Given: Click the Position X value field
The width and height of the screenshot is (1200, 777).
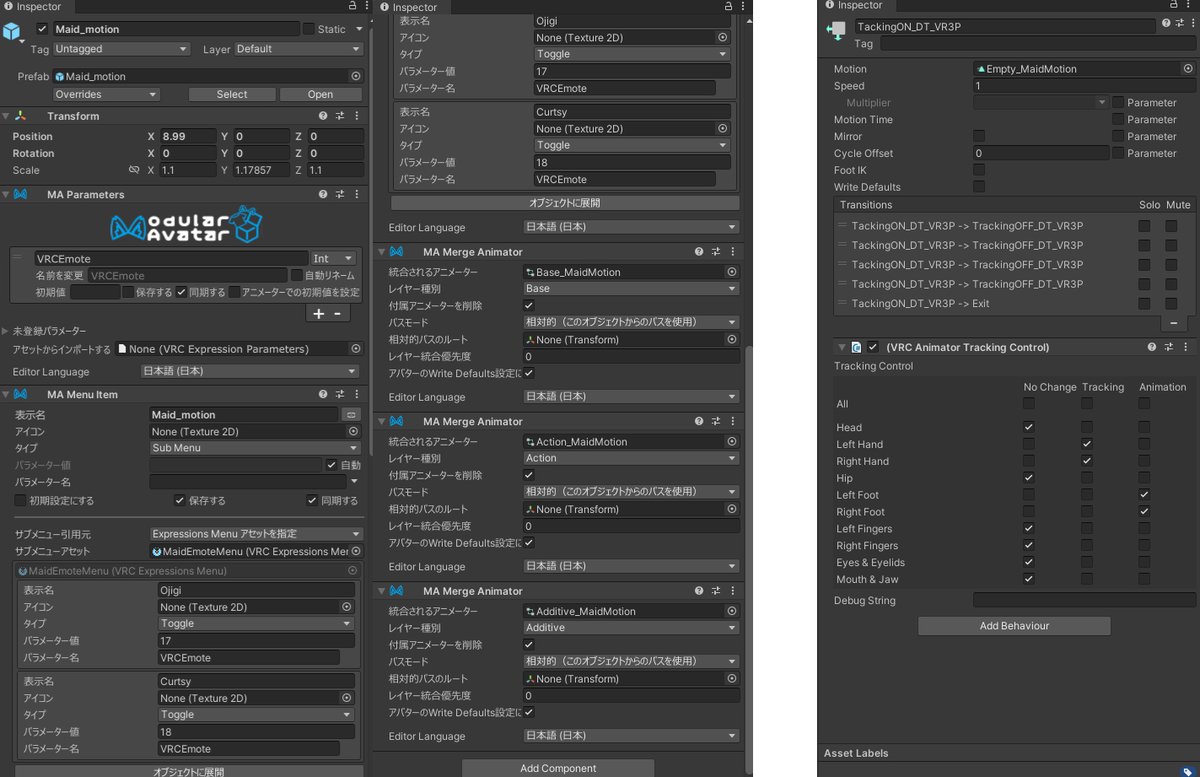Looking at the screenshot, I should pos(188,136).
